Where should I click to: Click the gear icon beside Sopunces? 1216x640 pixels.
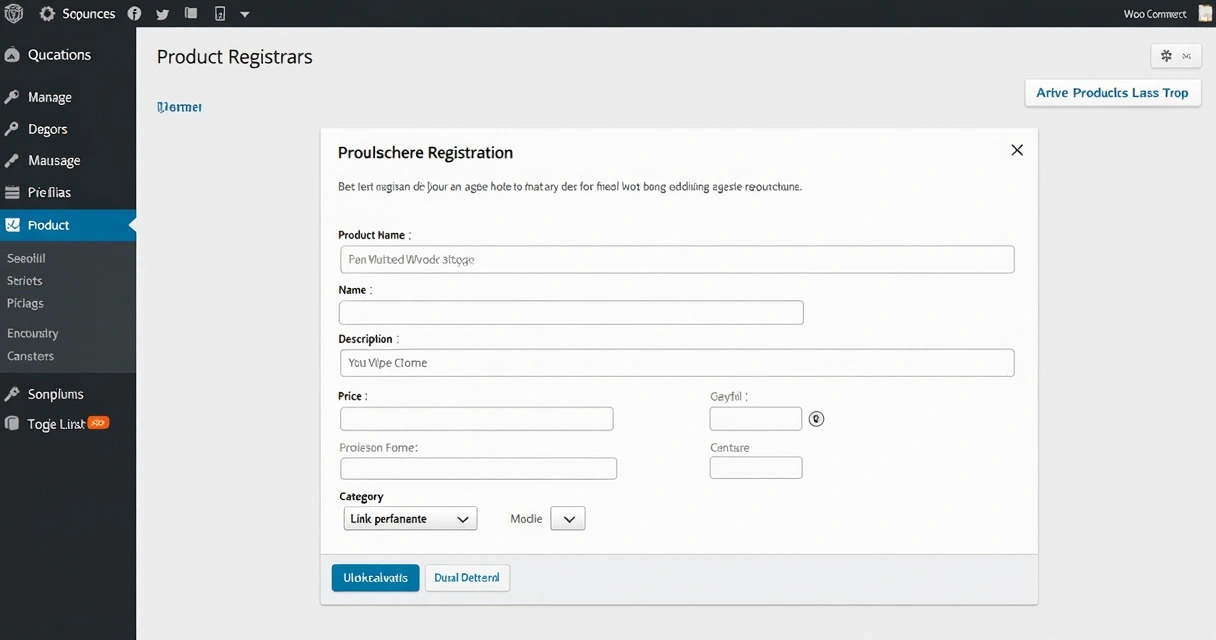coord(47,14)
